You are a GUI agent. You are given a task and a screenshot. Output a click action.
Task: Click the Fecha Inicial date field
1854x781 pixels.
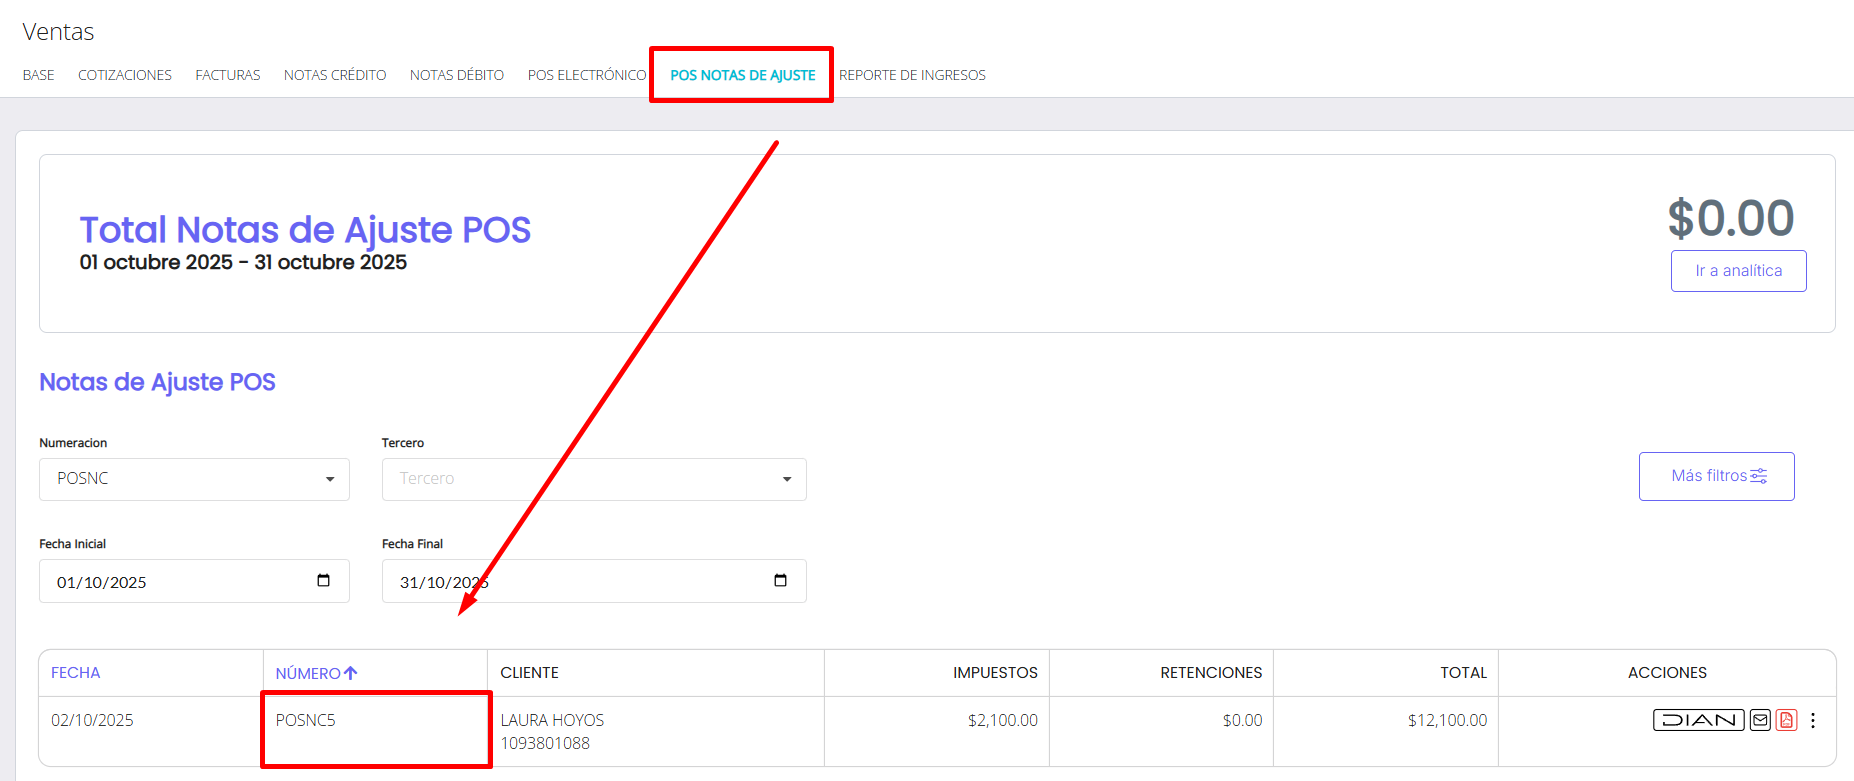point(194,581)
